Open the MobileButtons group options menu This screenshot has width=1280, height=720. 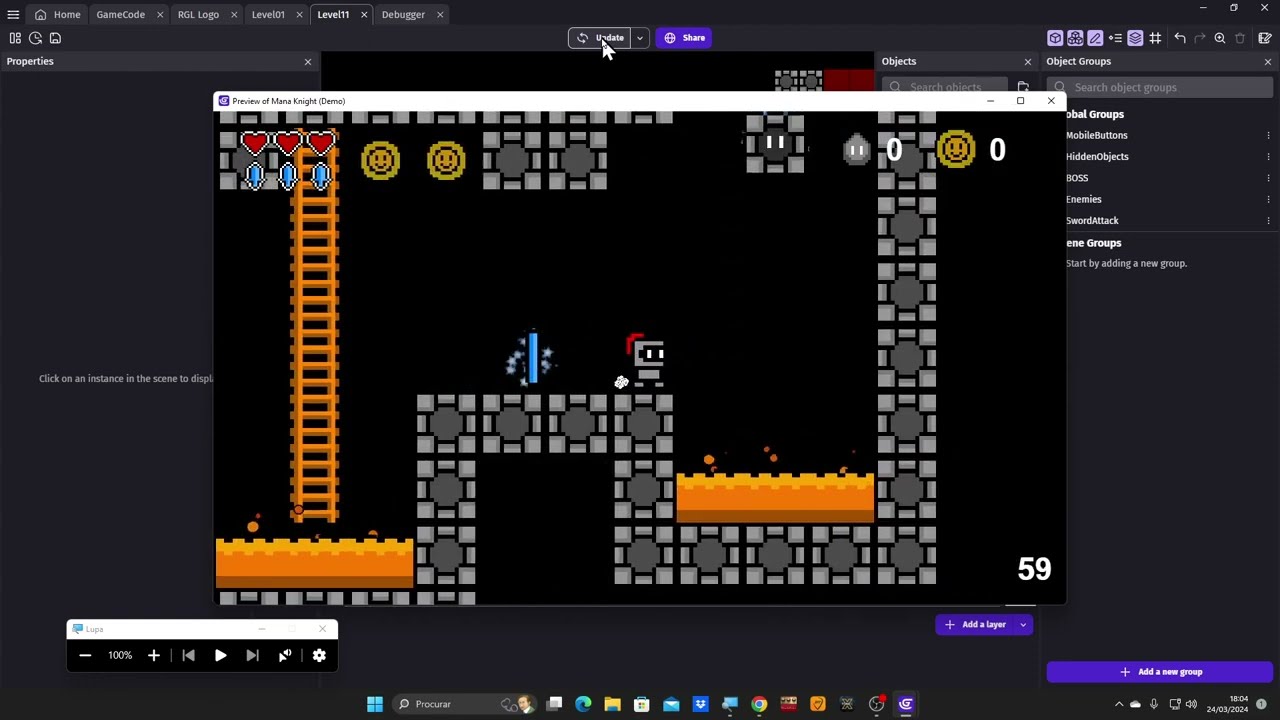tap(1268, 135)
